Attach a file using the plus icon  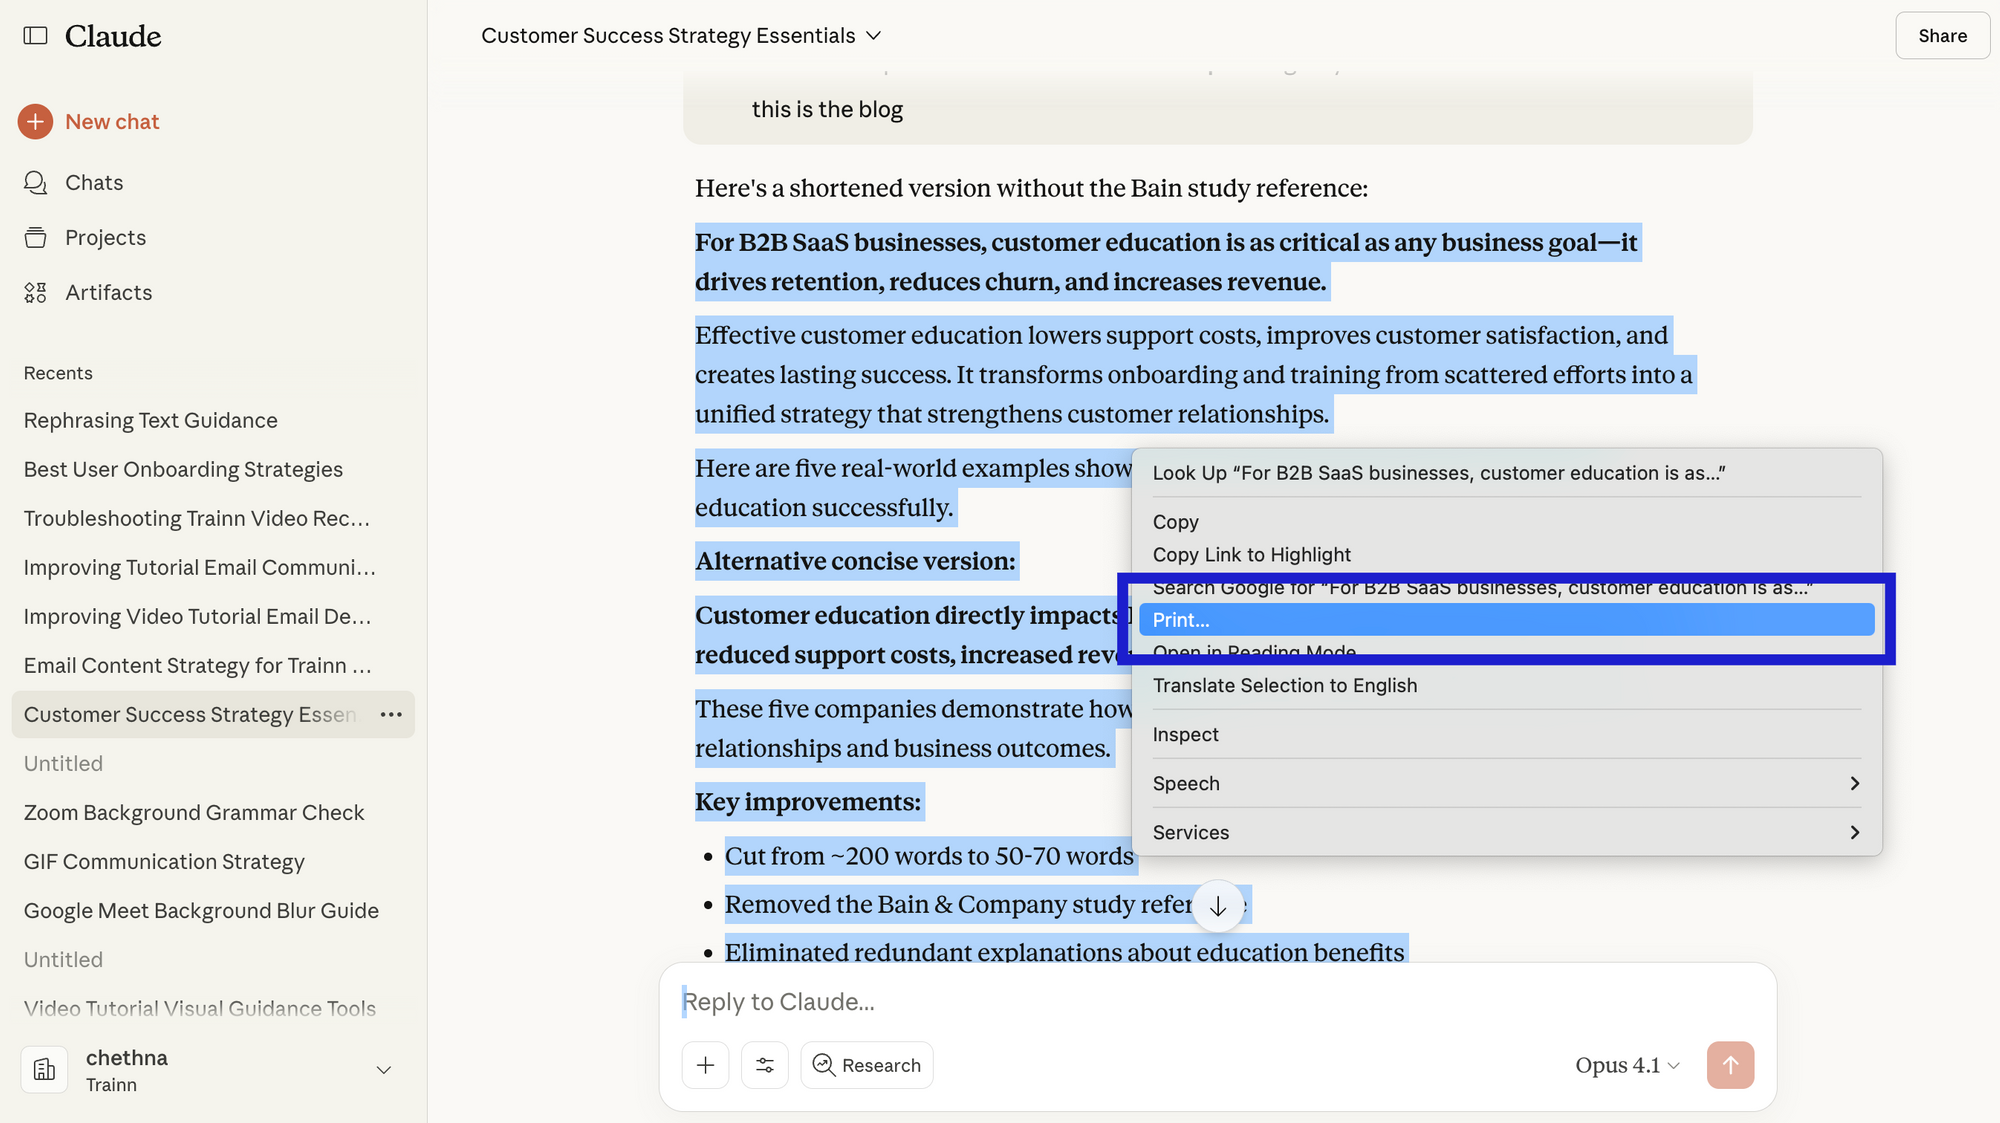(x=705, y=1065)
